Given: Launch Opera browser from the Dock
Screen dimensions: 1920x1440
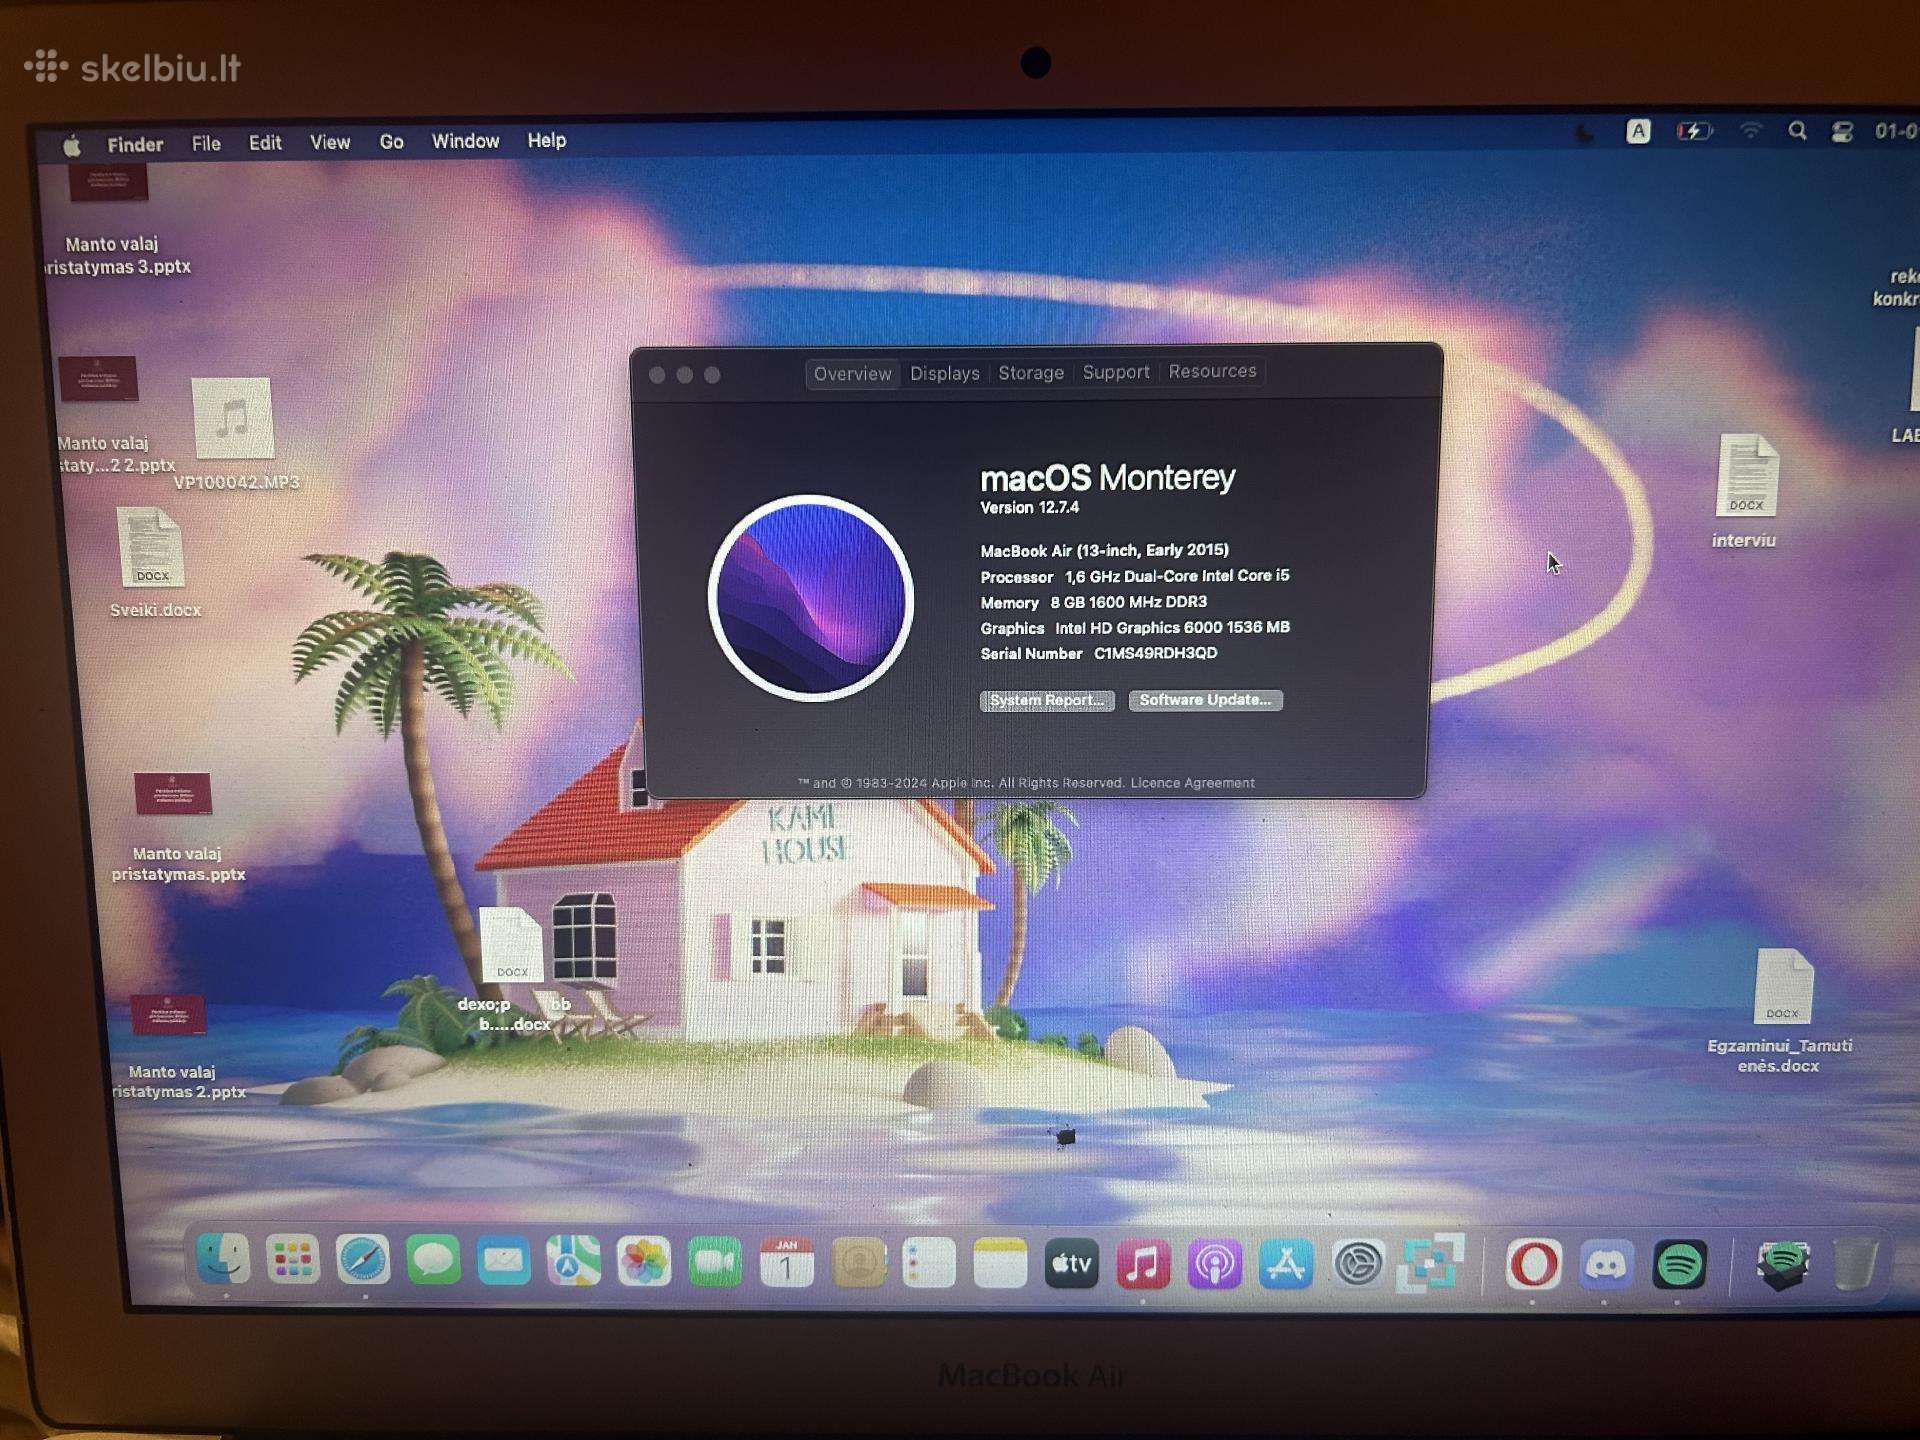Looking at the screenshot, I should pos(1533,1266).
